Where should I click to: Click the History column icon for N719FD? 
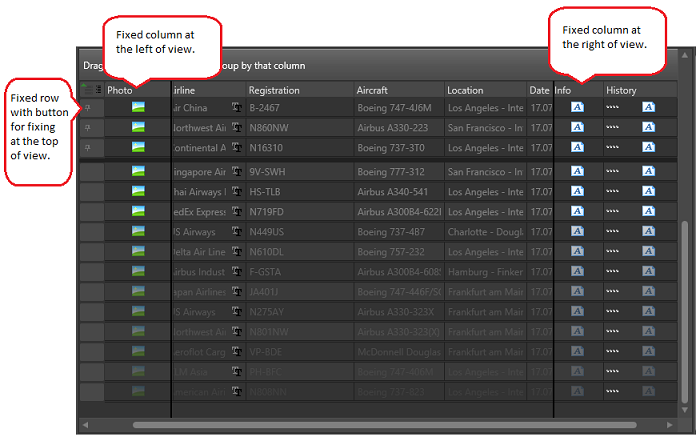click(x=649, y=211)
